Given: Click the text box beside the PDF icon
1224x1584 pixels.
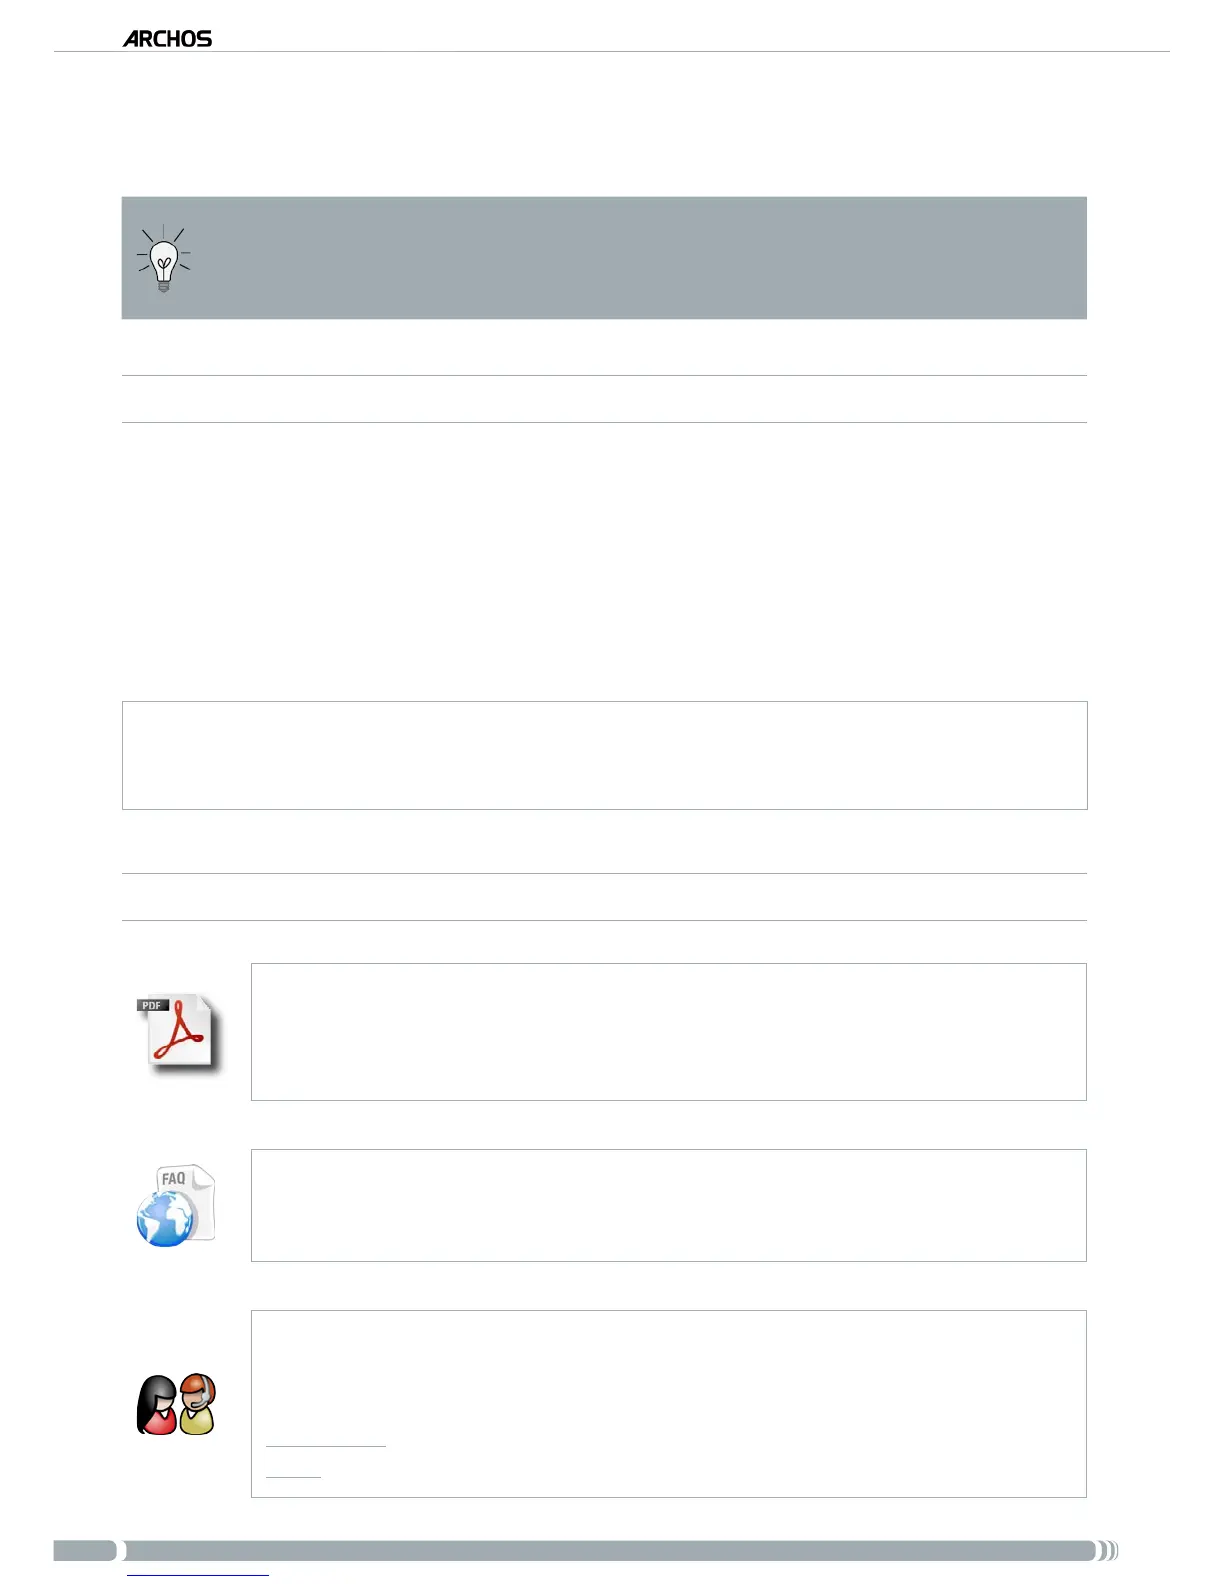Looking at the screenshot, I should [x=668, y=1032].
